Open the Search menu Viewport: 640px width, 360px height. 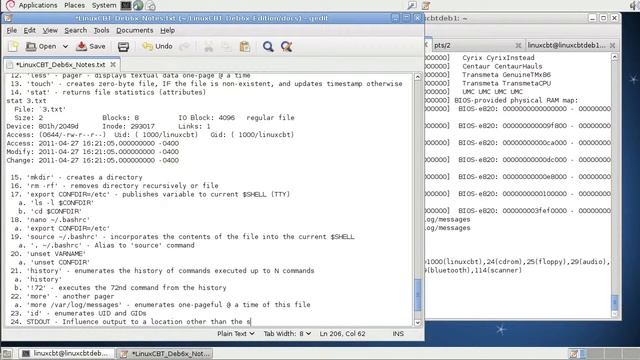pos(76,30)
